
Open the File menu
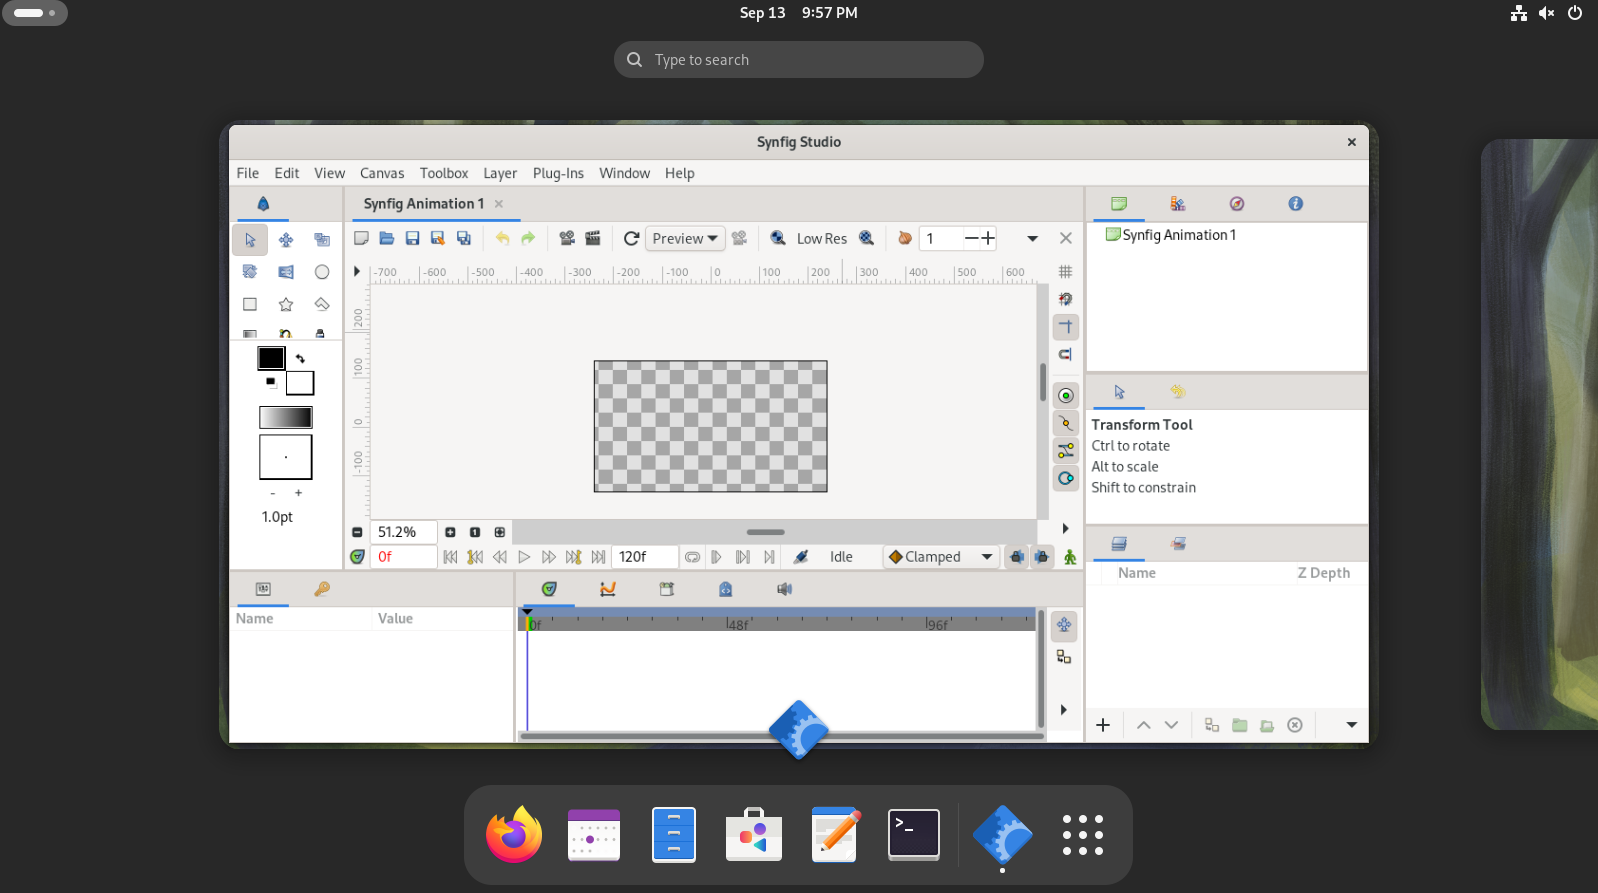tap(248, 173)
